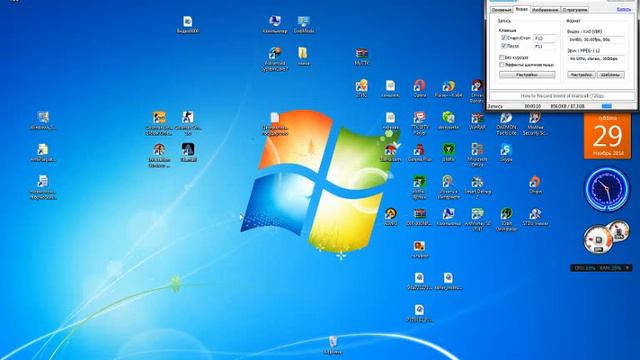Launch the AIMP3 player shortcut

coord(391,216)
